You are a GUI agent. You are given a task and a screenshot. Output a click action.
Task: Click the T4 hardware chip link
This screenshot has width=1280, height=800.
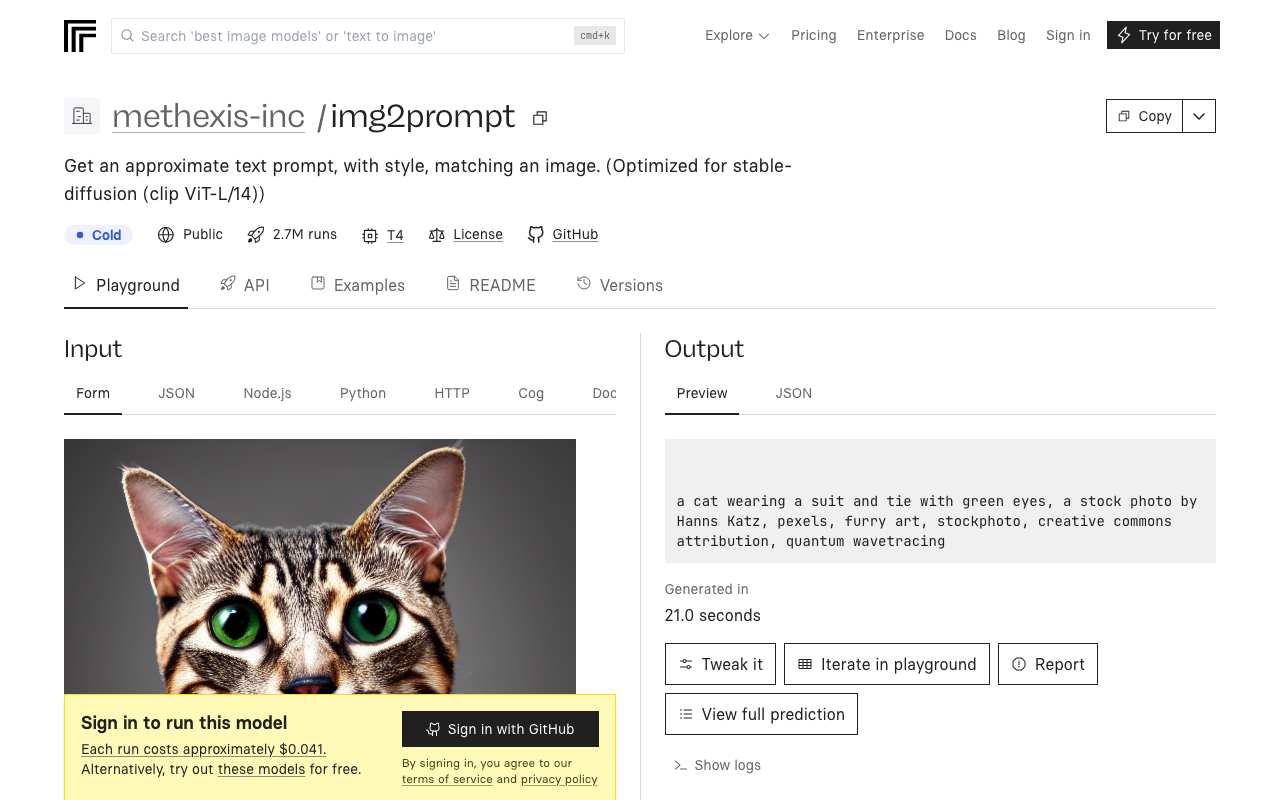pos(394,235)
